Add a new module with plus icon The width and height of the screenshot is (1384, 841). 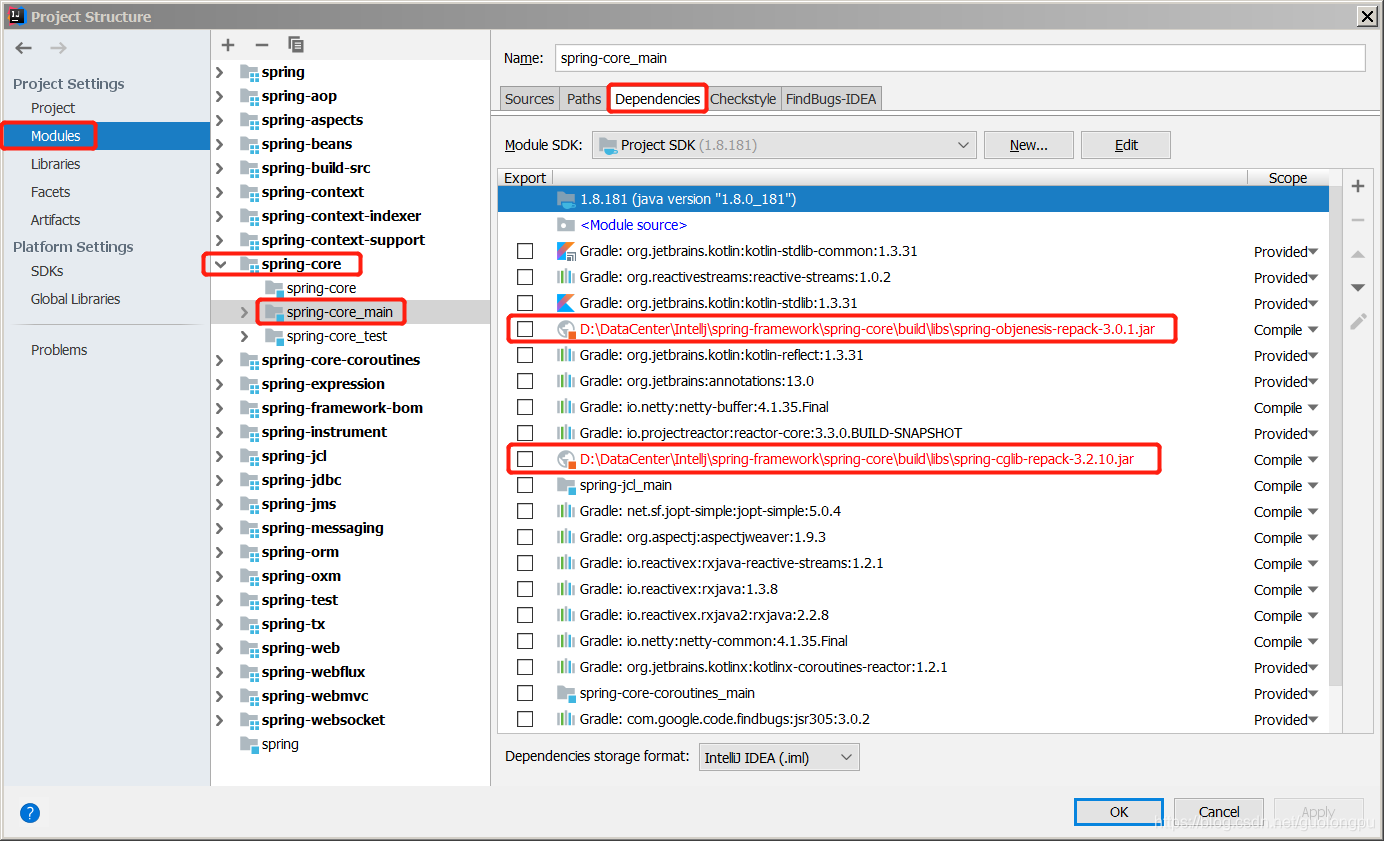point(228,45)
